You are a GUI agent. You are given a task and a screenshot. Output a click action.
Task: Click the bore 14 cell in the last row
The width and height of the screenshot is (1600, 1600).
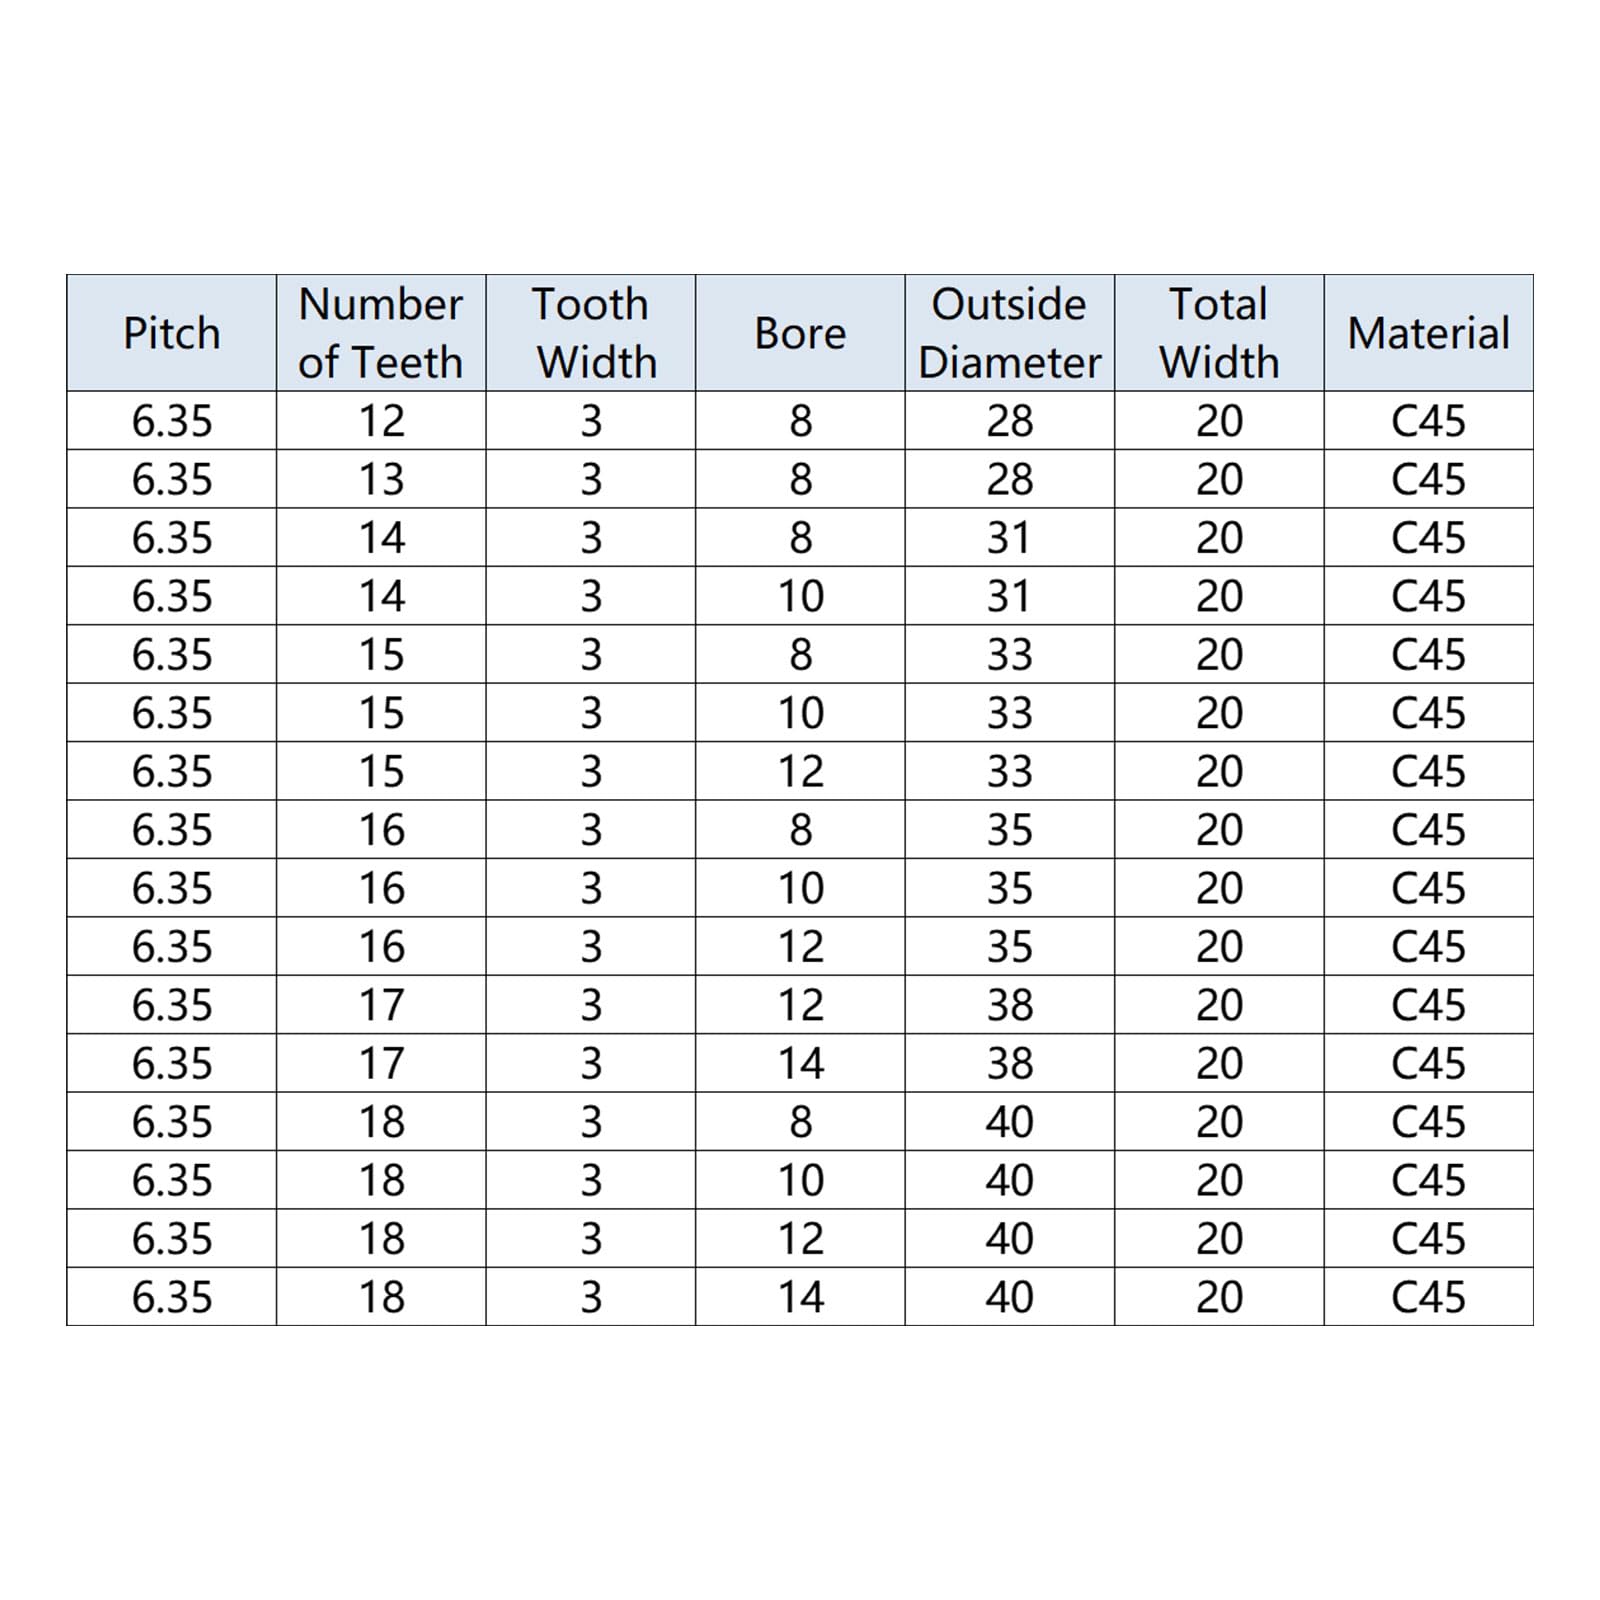click(x=800, y=1297)
